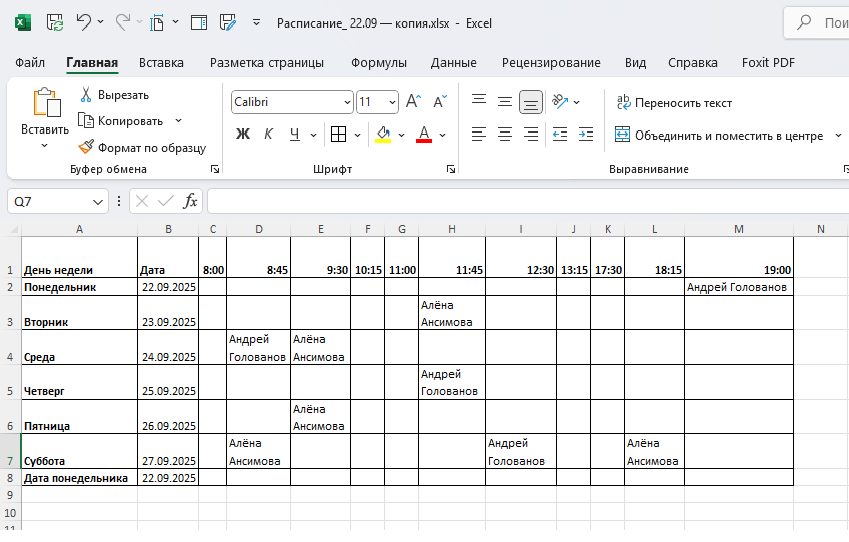849x542 pixels.
Task: Open merge and center dropdown arrow
Action: (838, 135)
